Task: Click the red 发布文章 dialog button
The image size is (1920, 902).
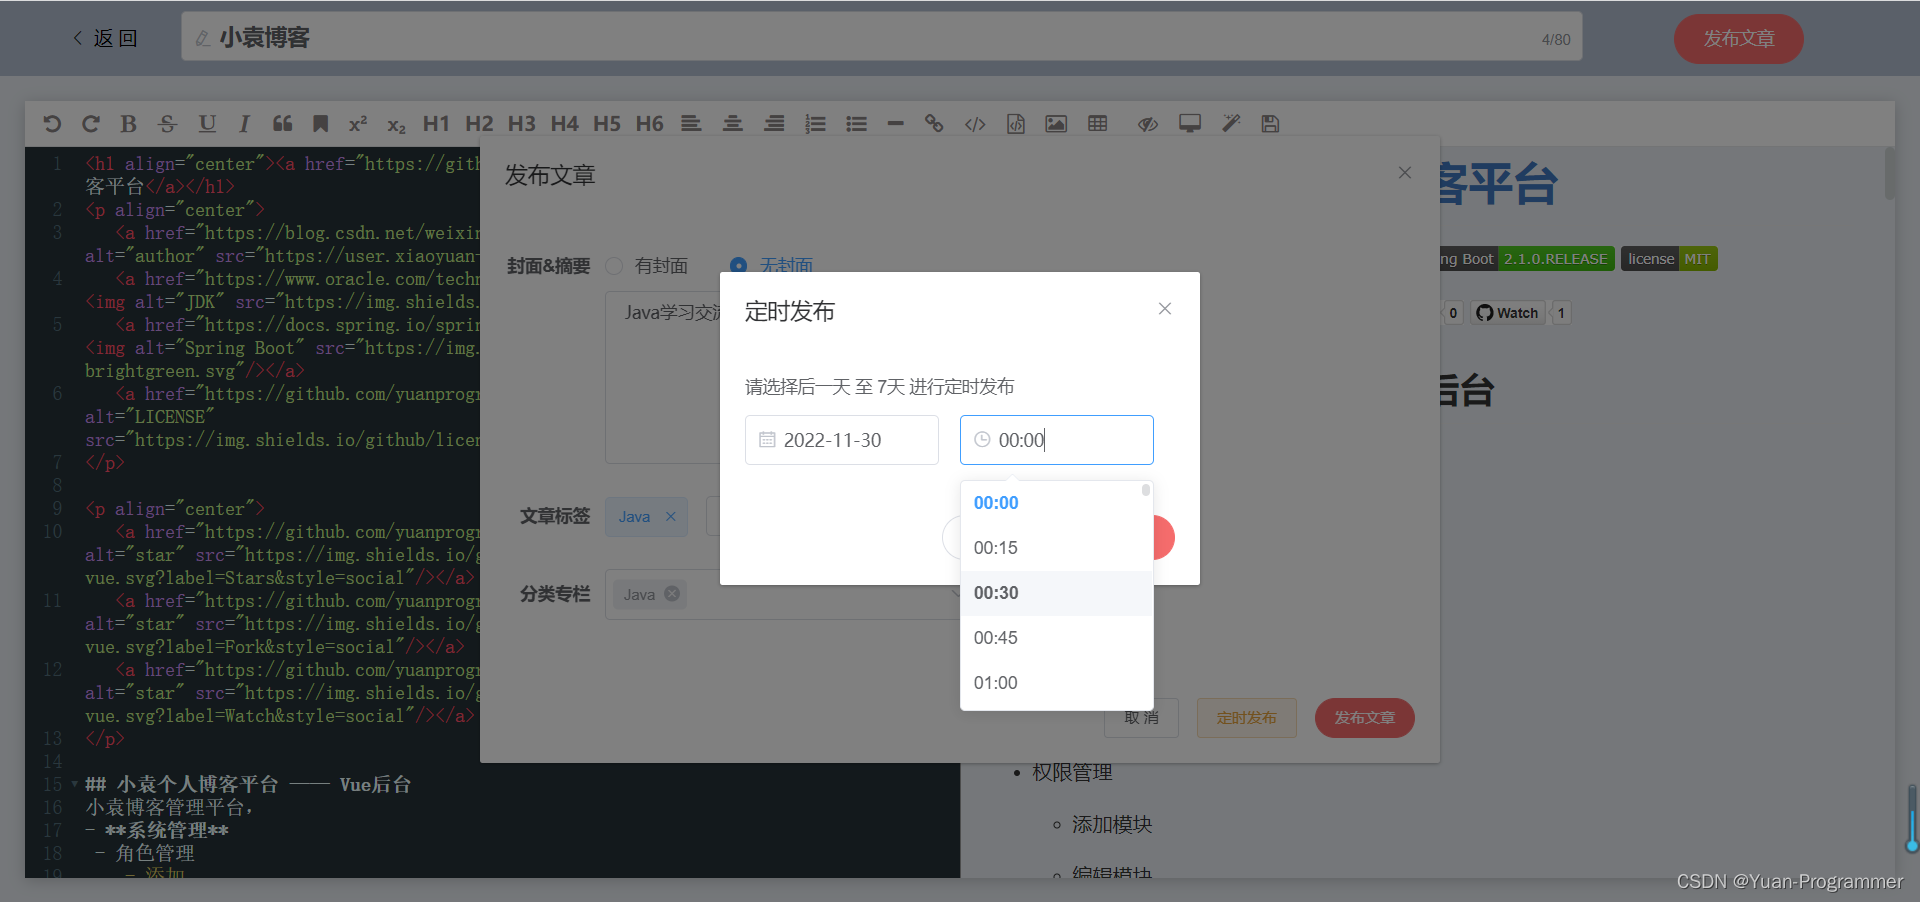Action: click(x=1364, y=718)
